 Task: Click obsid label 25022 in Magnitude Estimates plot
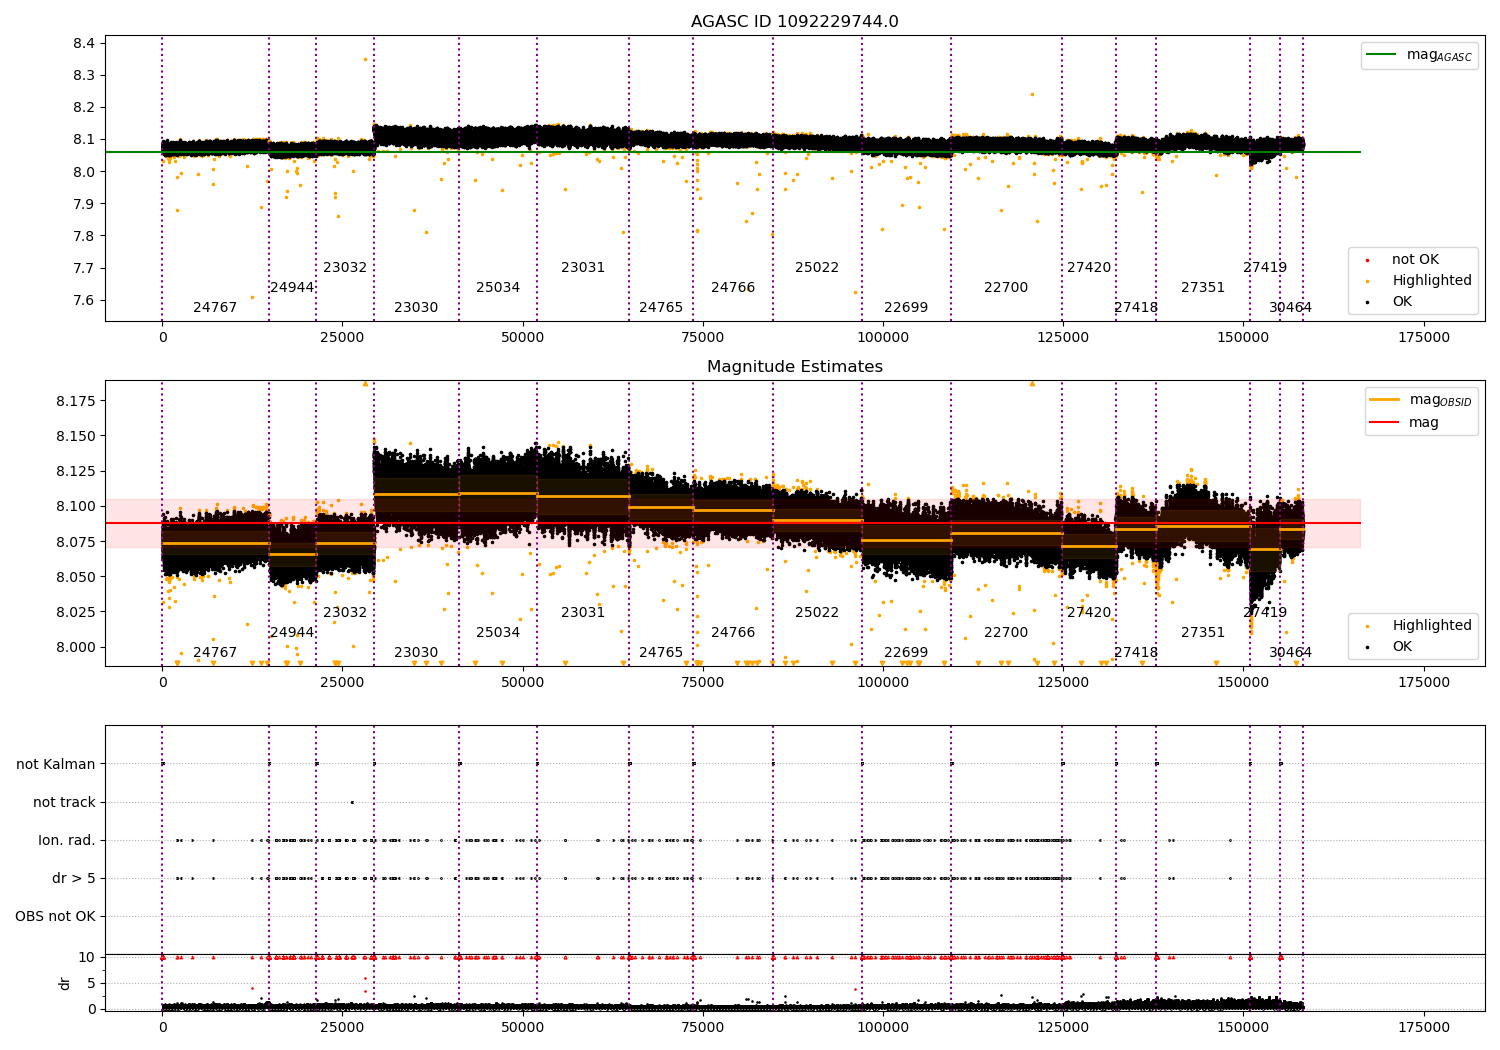point(817,613)
